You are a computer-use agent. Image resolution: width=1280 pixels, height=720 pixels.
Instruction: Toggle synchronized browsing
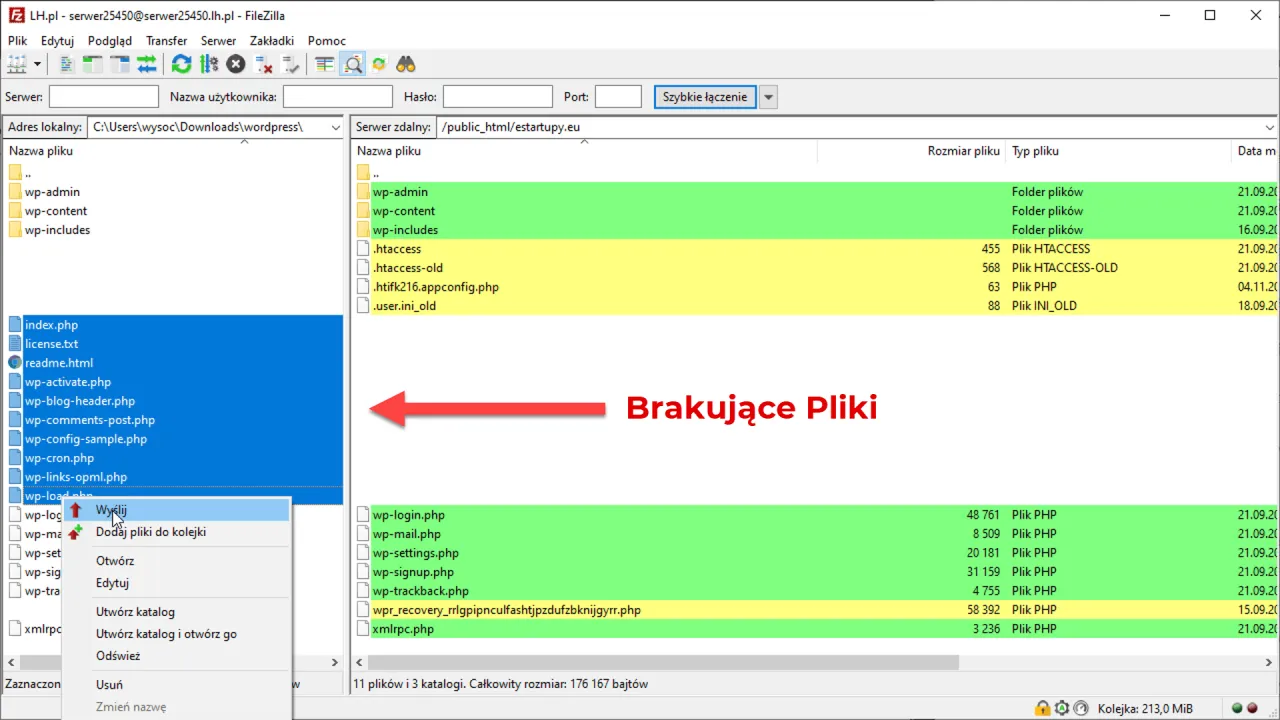pyautogui.click(x=378, y=64)
